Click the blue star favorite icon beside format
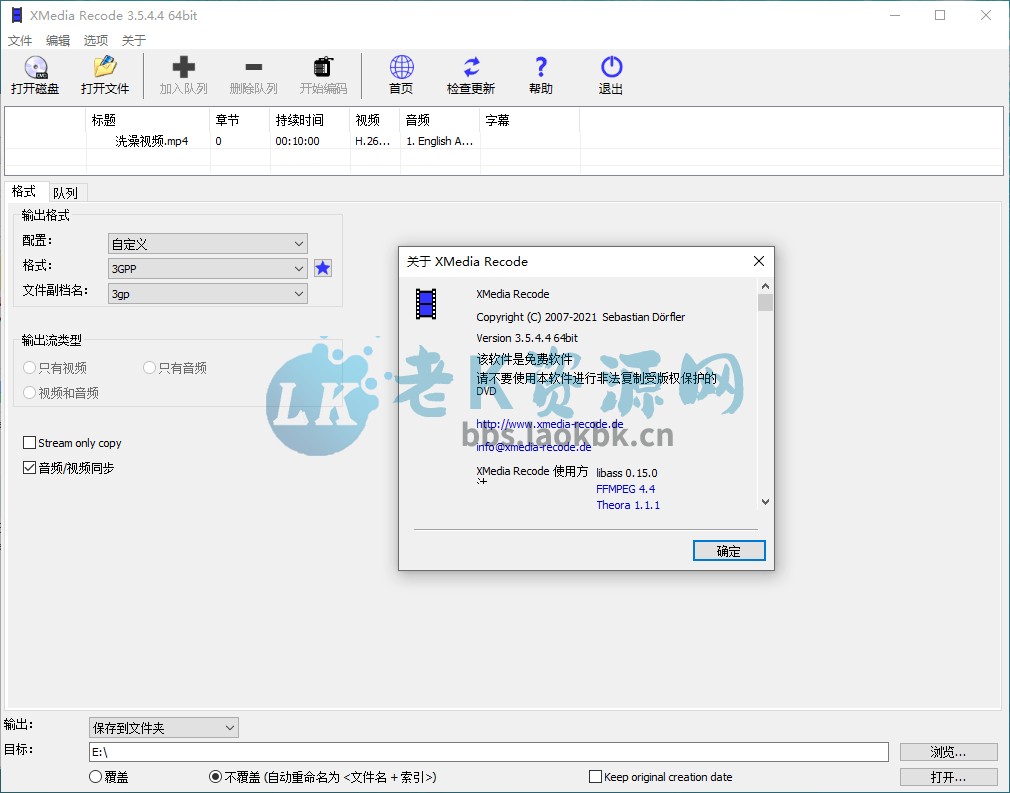The image size is (1010, 793). (x=323, y=268)
